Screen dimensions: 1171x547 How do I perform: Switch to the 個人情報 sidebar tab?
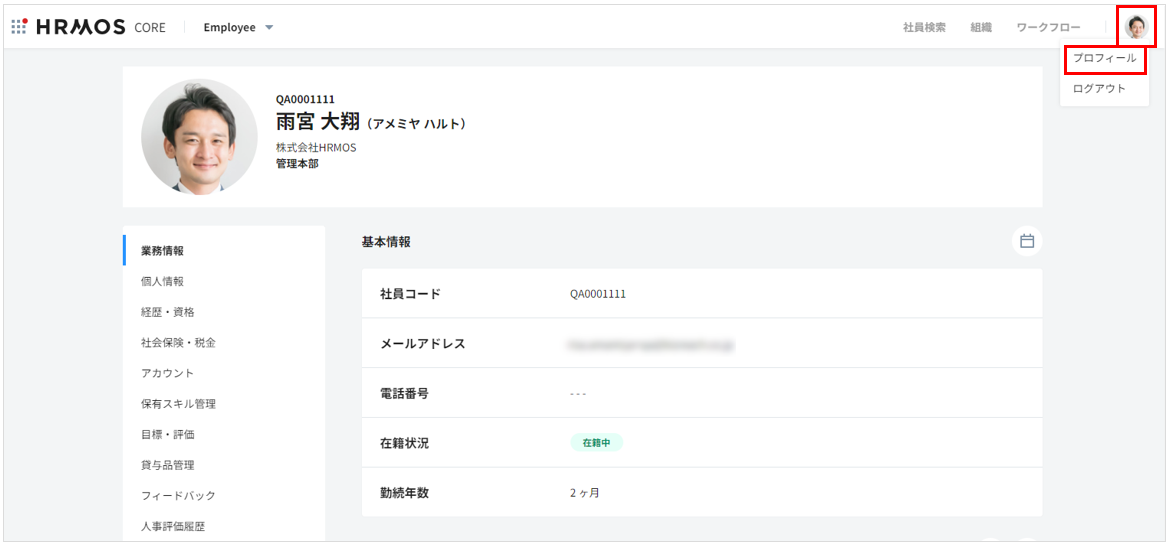[162, 282]
